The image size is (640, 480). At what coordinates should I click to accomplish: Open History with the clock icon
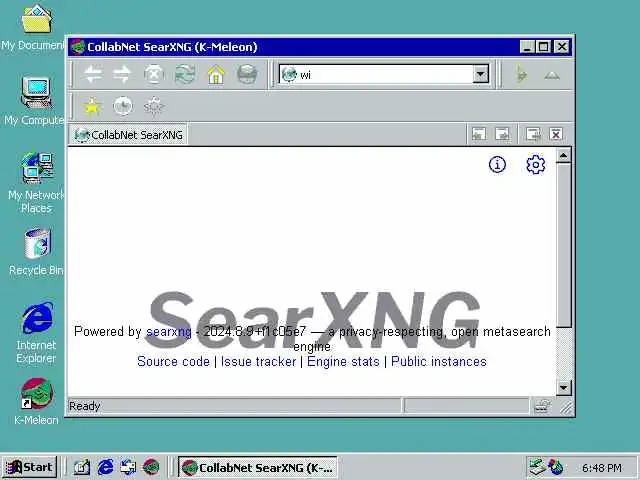click(123, 107)
